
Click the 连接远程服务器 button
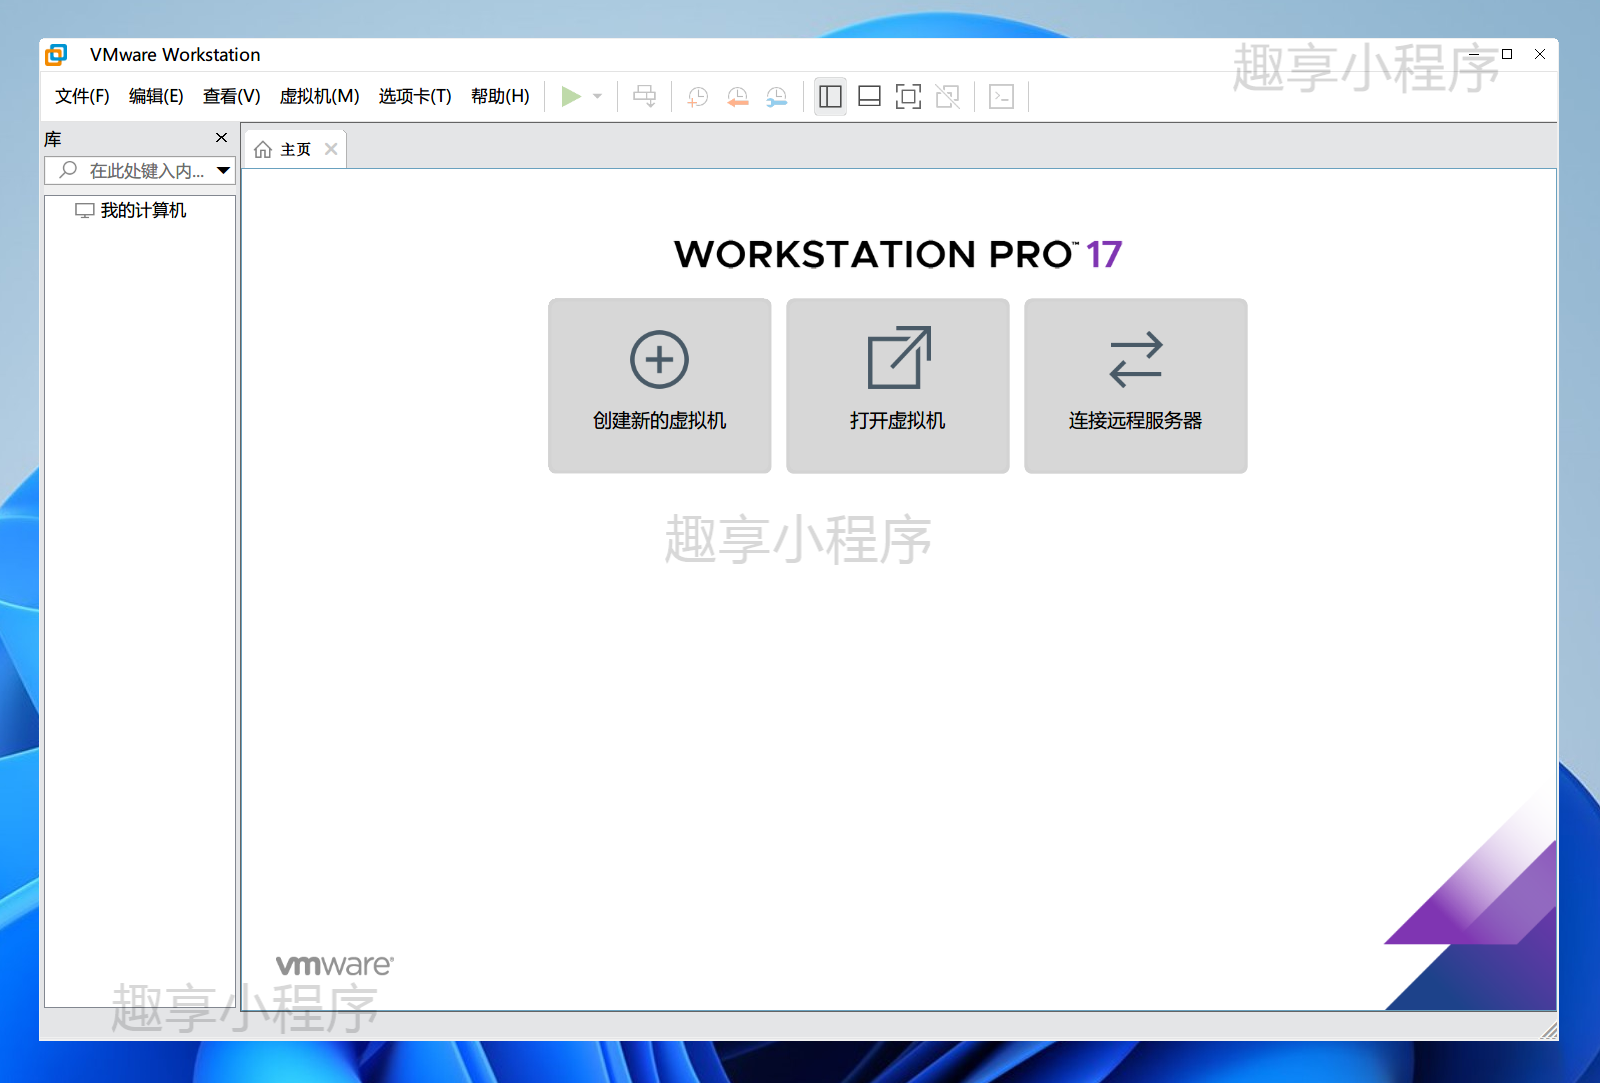(1136, 386)
